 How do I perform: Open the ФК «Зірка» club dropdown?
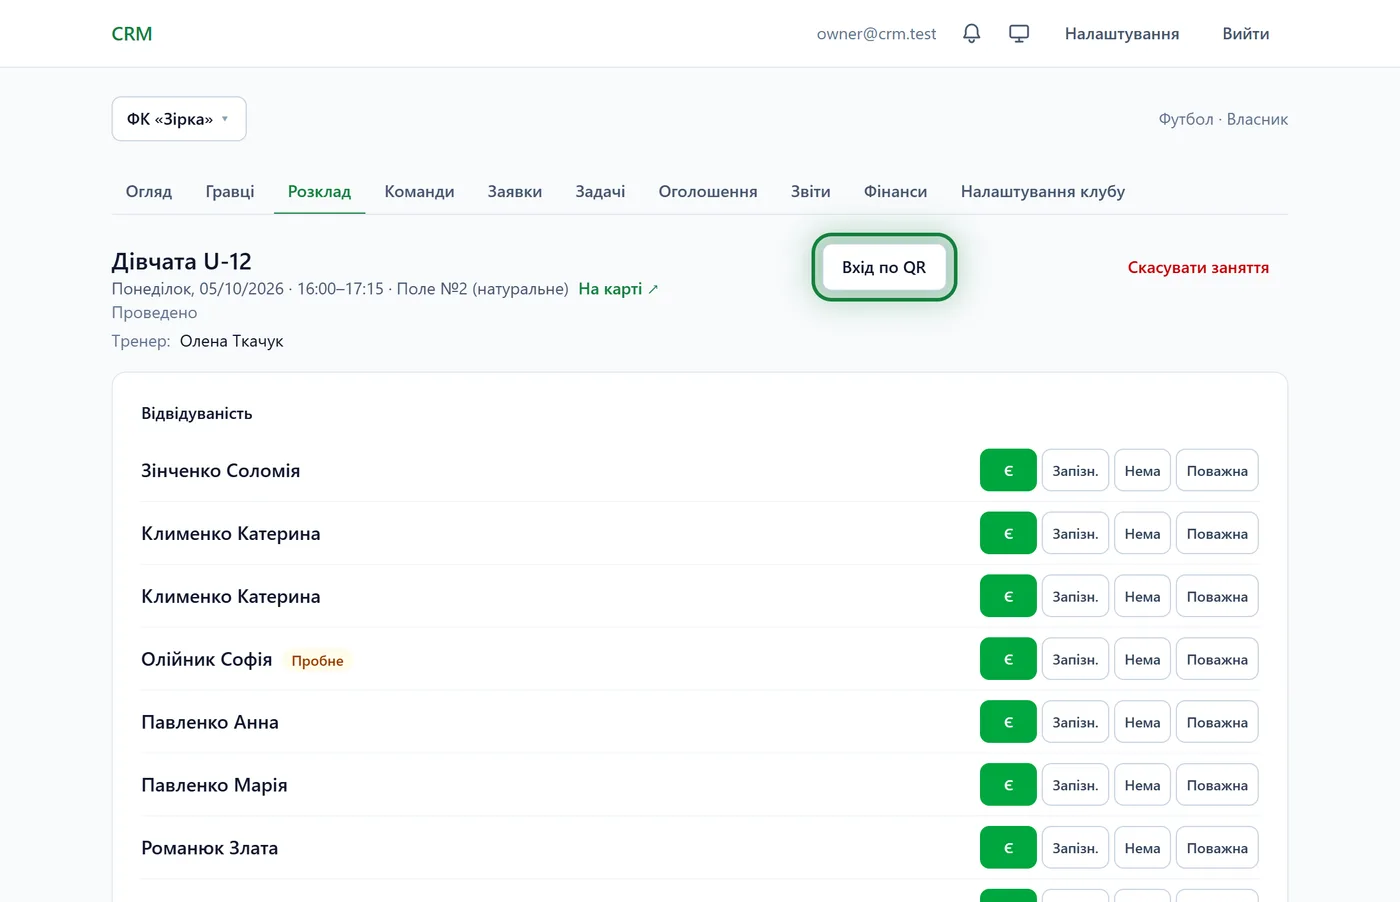179,119
